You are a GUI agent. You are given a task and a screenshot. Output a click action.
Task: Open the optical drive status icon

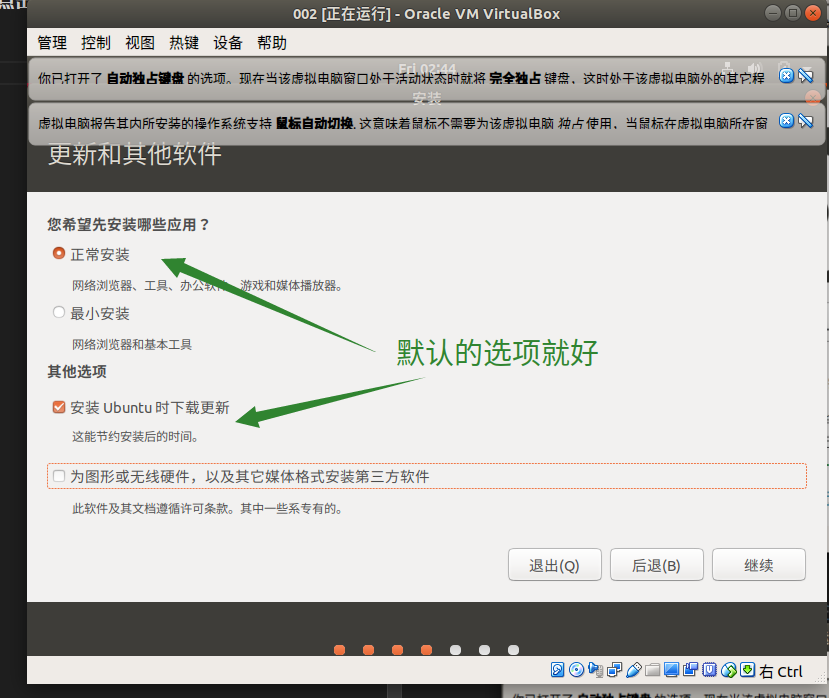point(576,670)
